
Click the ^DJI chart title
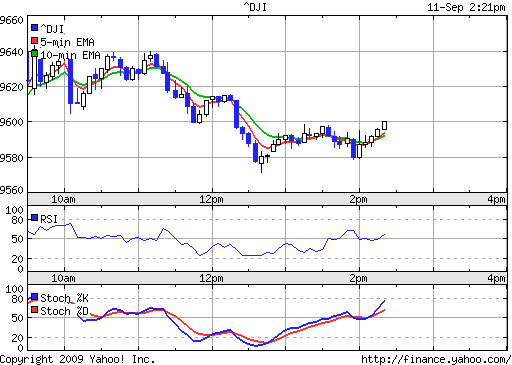pyautogui.click(x=255, y=7)
